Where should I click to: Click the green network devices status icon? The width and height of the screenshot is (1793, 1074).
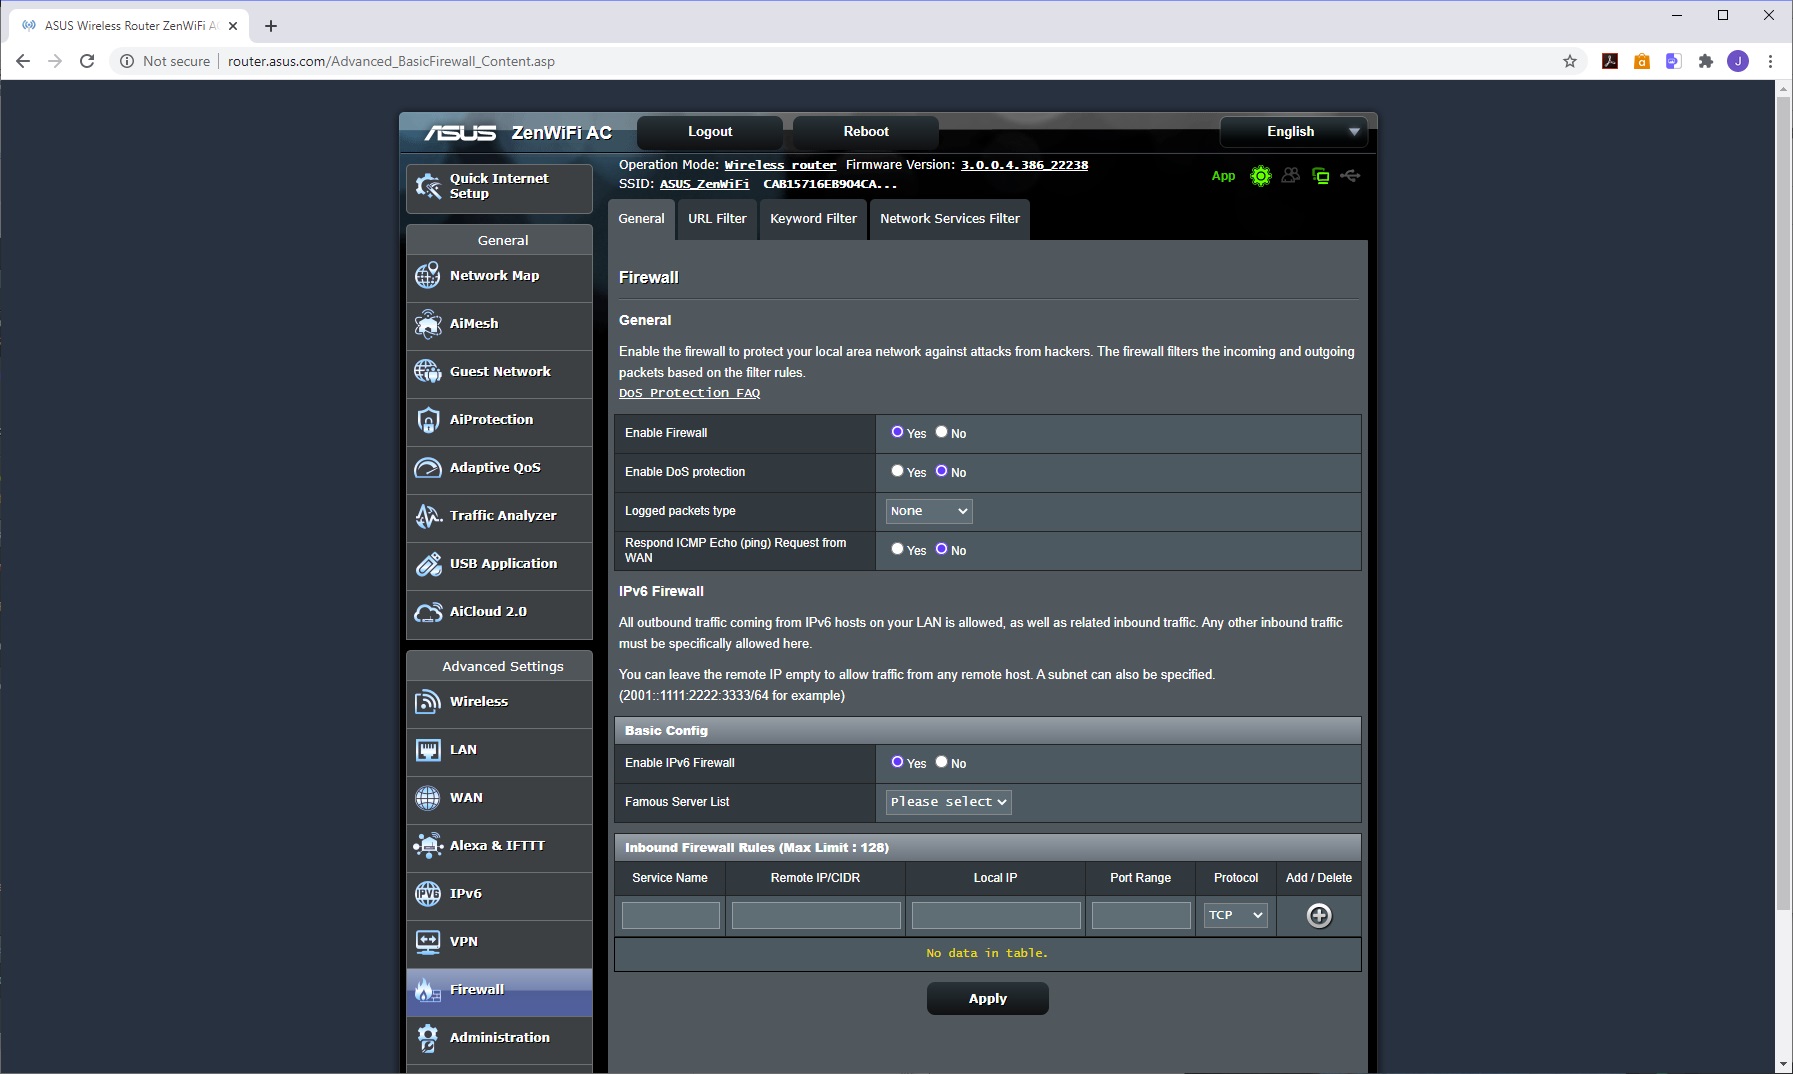tap(1321, 176)
